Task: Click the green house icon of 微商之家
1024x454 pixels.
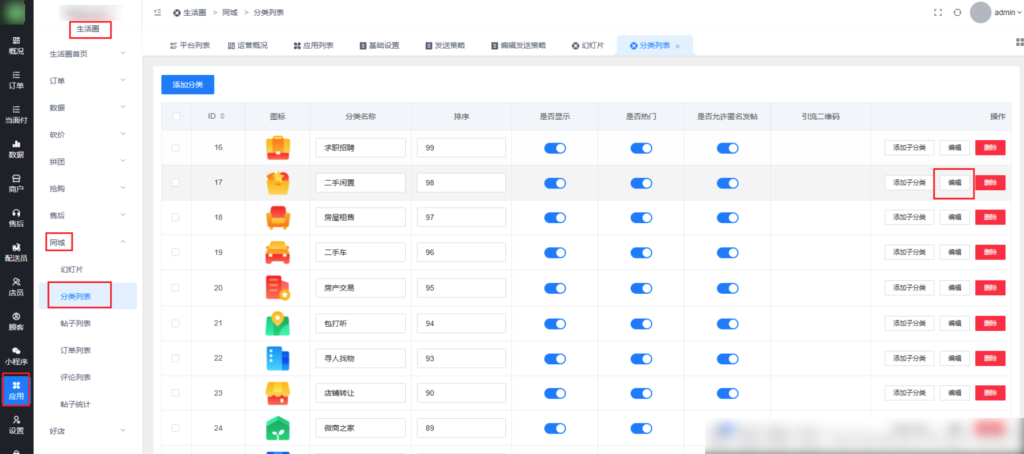Action: [278, 428]
